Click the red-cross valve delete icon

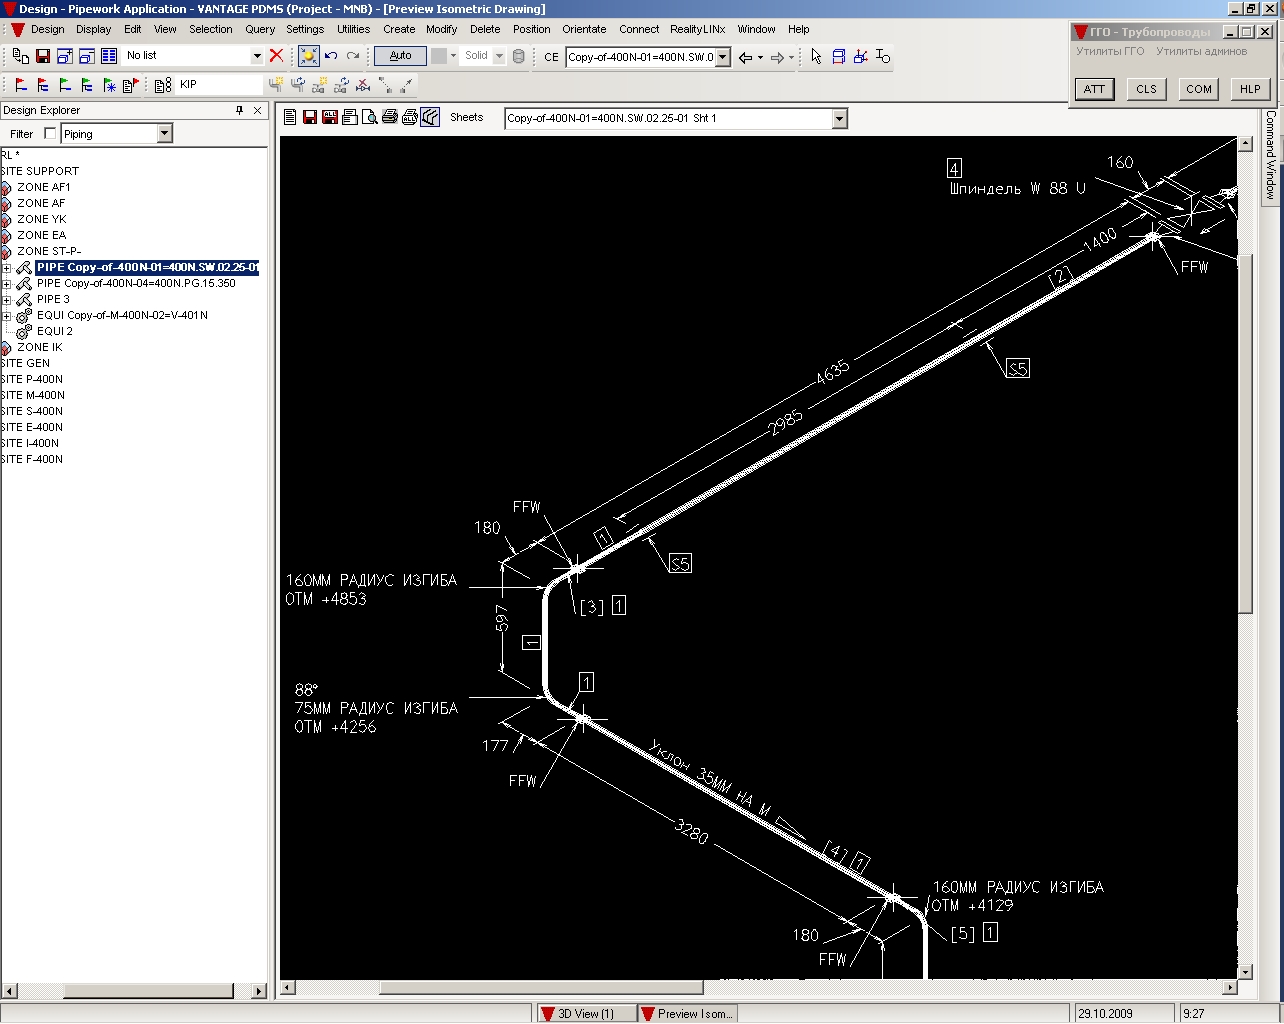[364, 85]
